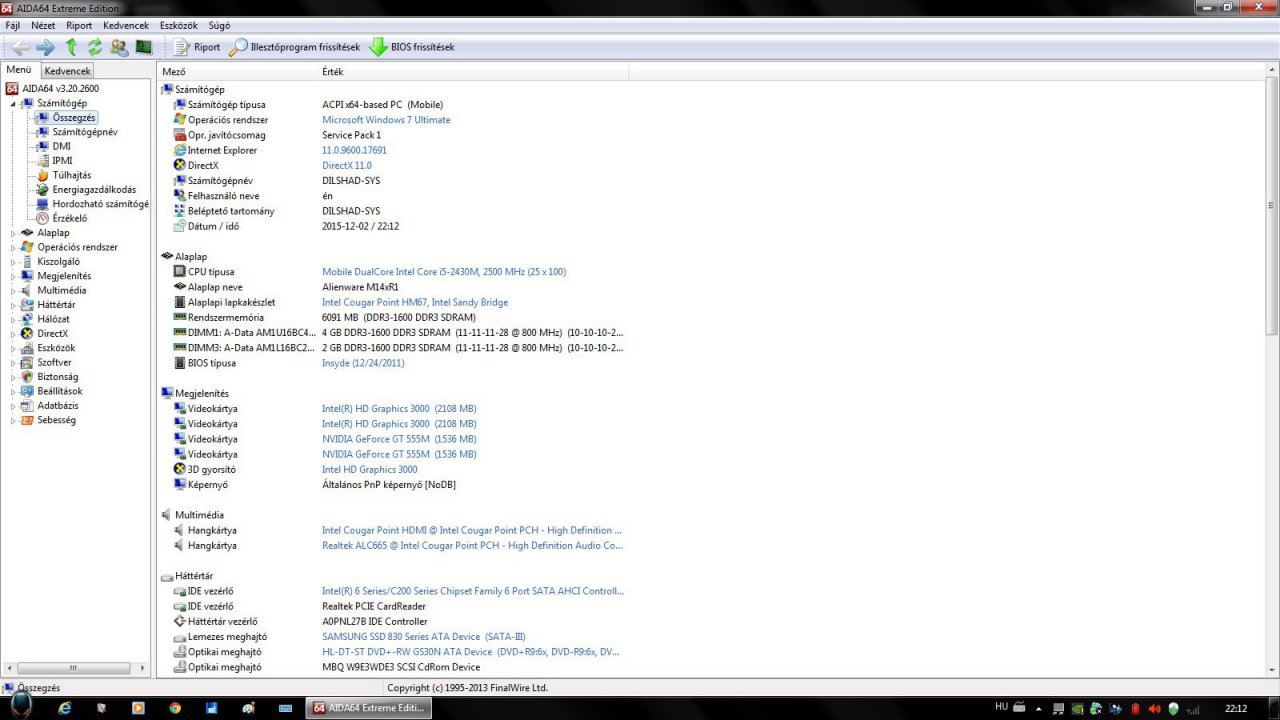
Task: Open the Kedvencek menu in the menu bar
Action: pos(126,25)
